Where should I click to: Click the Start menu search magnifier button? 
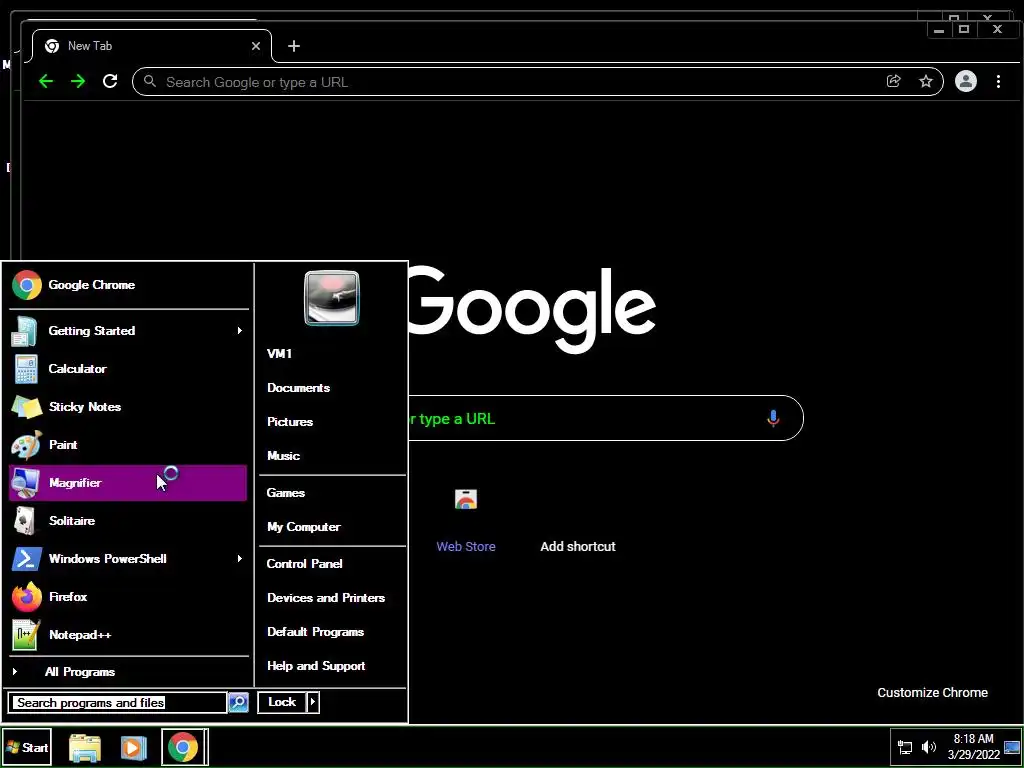[238, 703]
